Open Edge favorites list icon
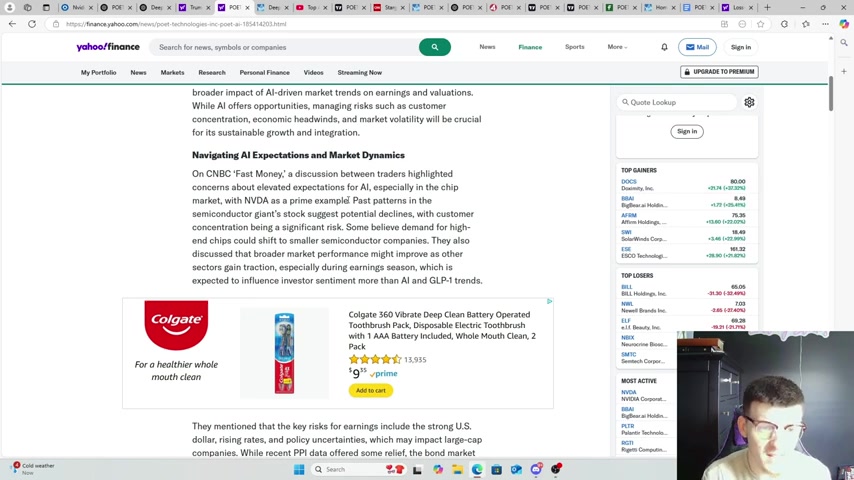Viewport: 854px width, 480px height. pyautogui.click(x=806, y=24)
